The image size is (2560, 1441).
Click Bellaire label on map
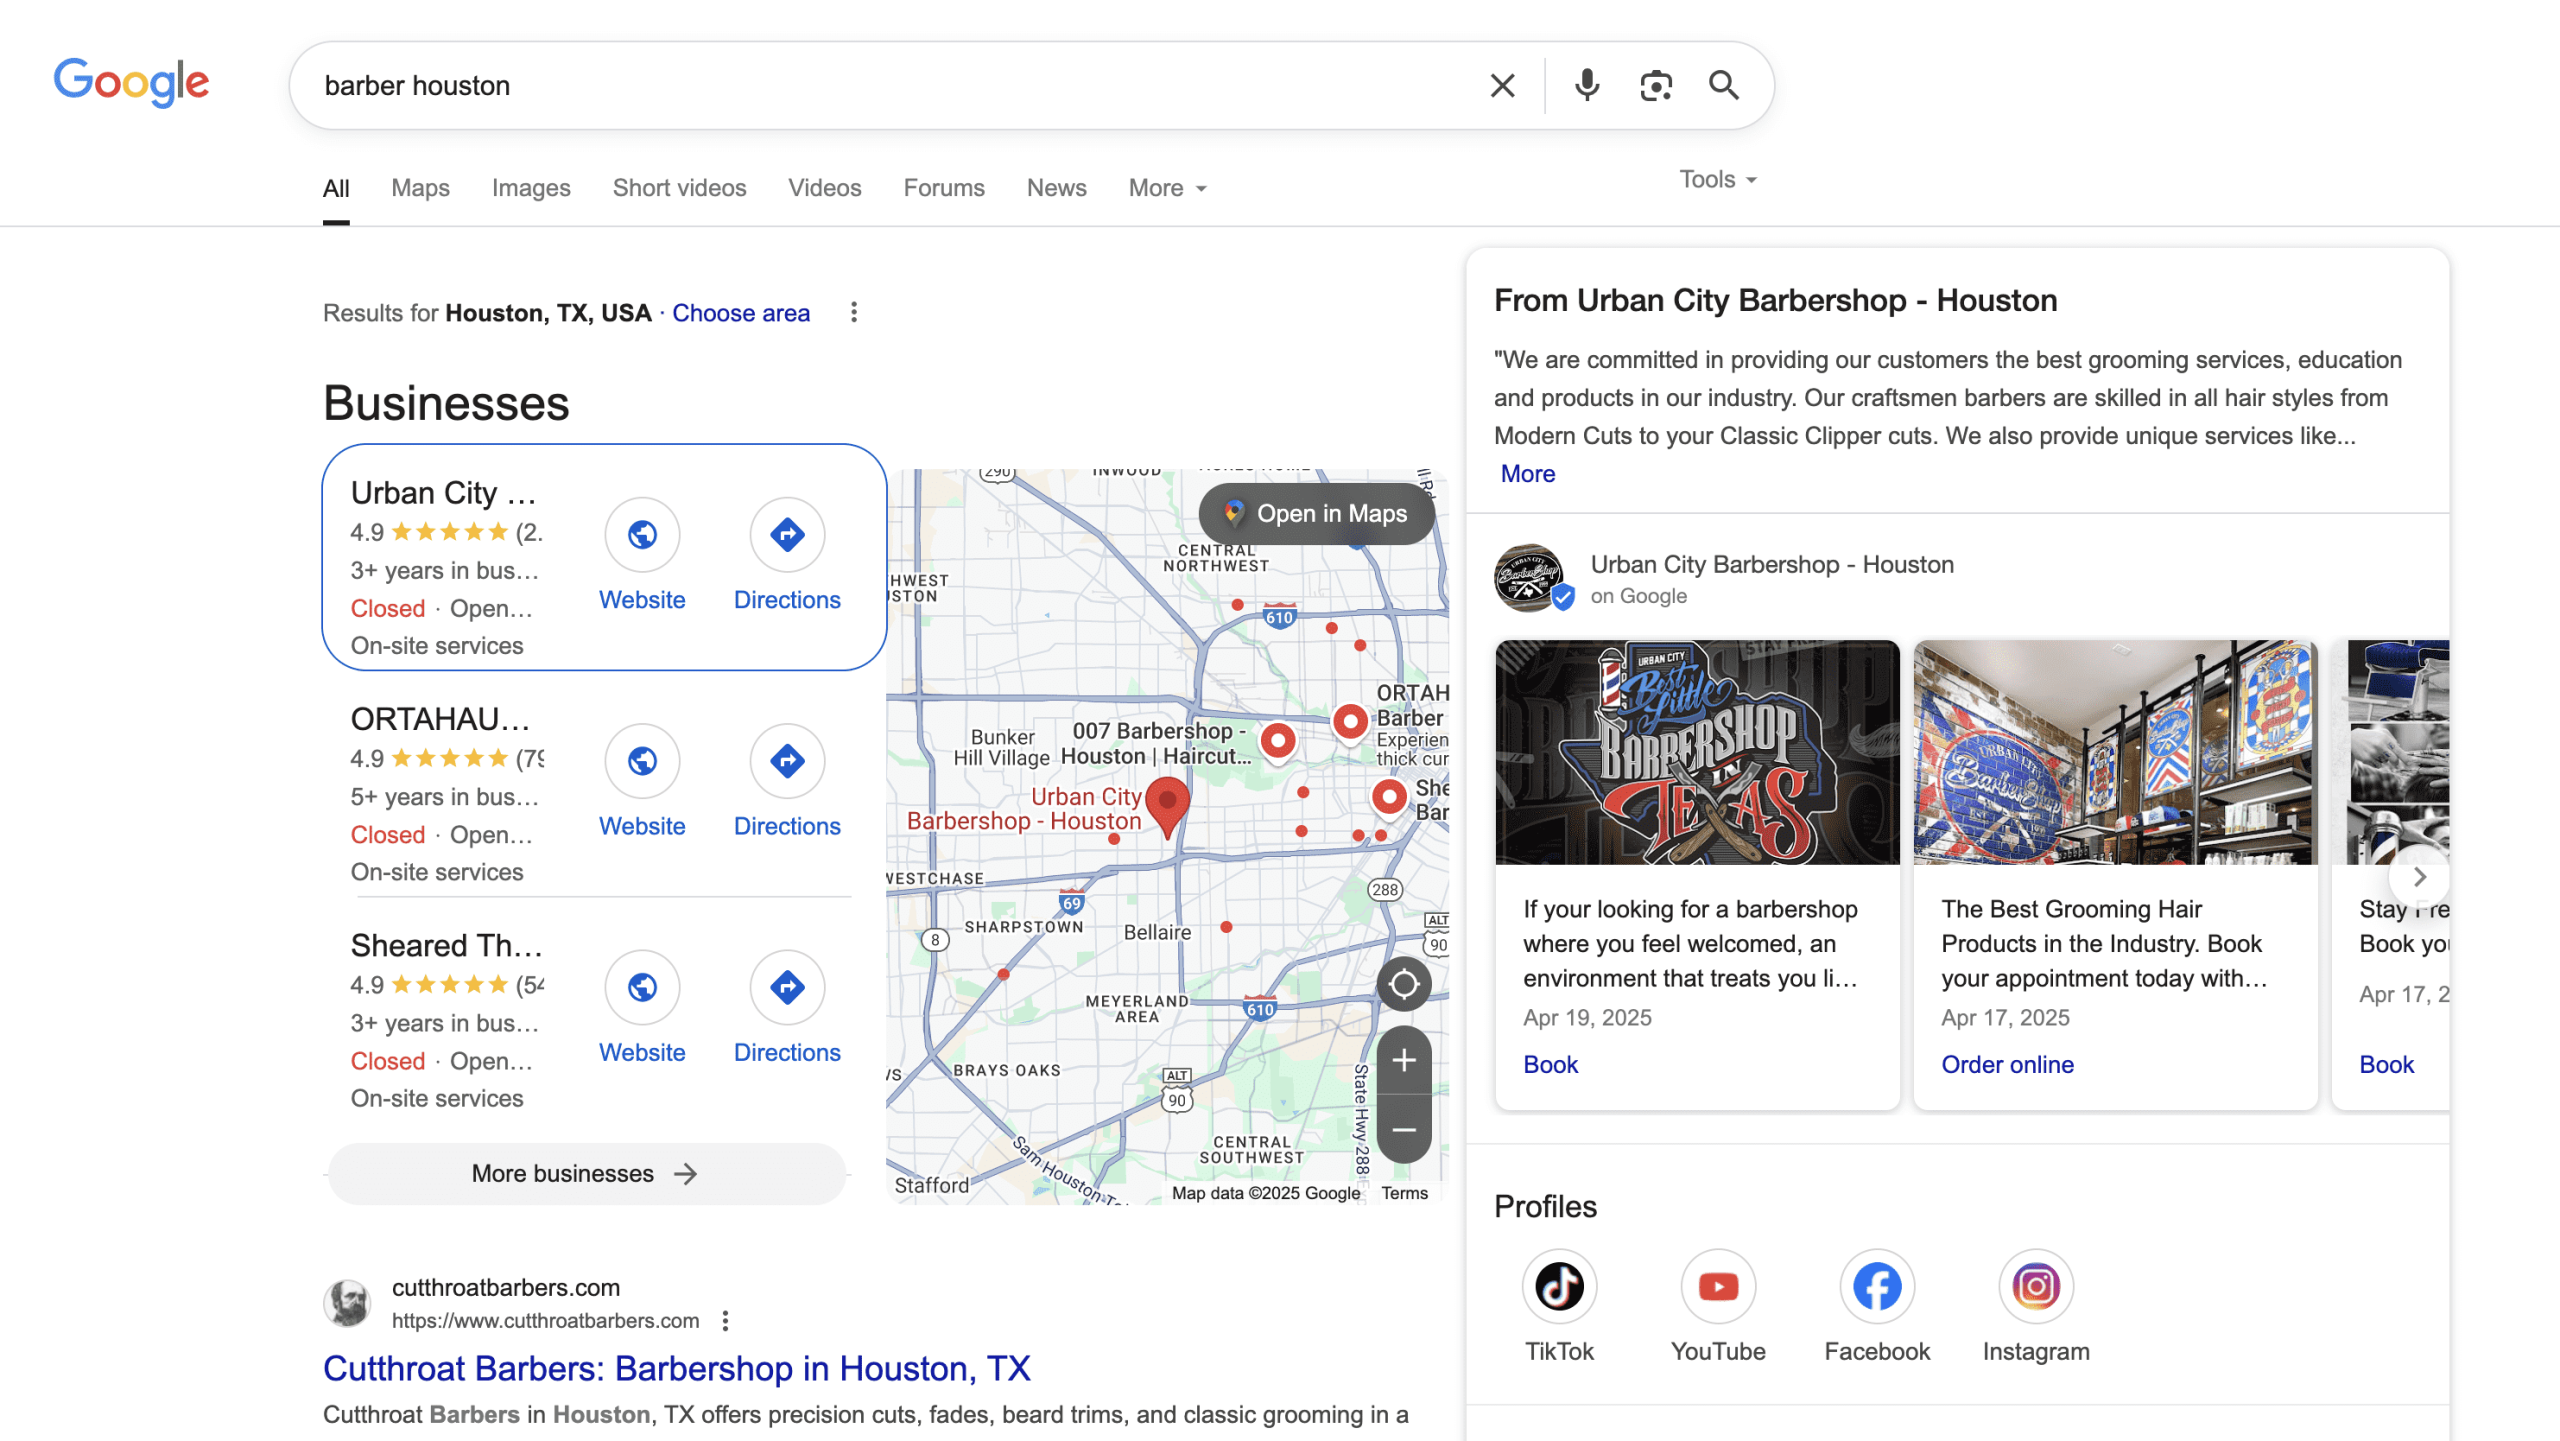click(x=1157, y=932)
